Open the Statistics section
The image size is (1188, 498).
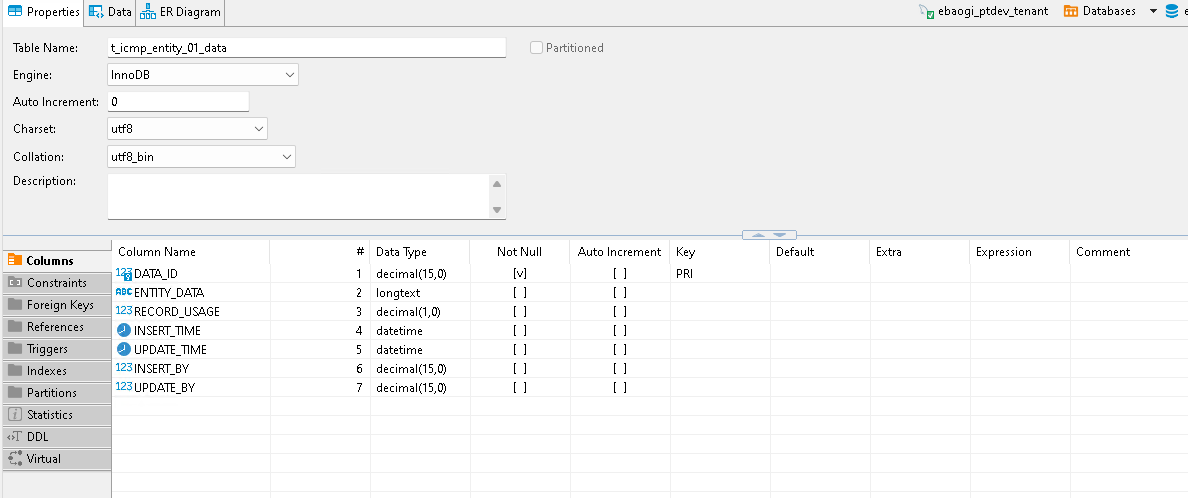pos(56,415)
